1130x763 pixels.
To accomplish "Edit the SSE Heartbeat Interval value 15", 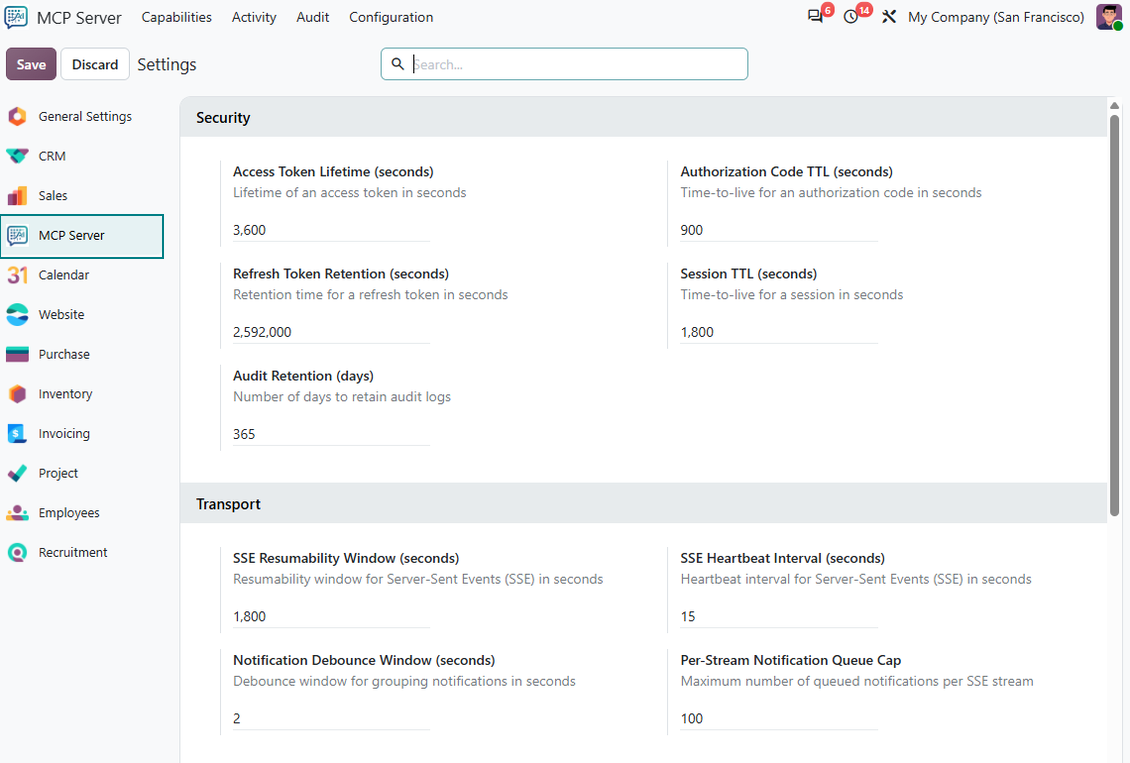I will 779,617.
